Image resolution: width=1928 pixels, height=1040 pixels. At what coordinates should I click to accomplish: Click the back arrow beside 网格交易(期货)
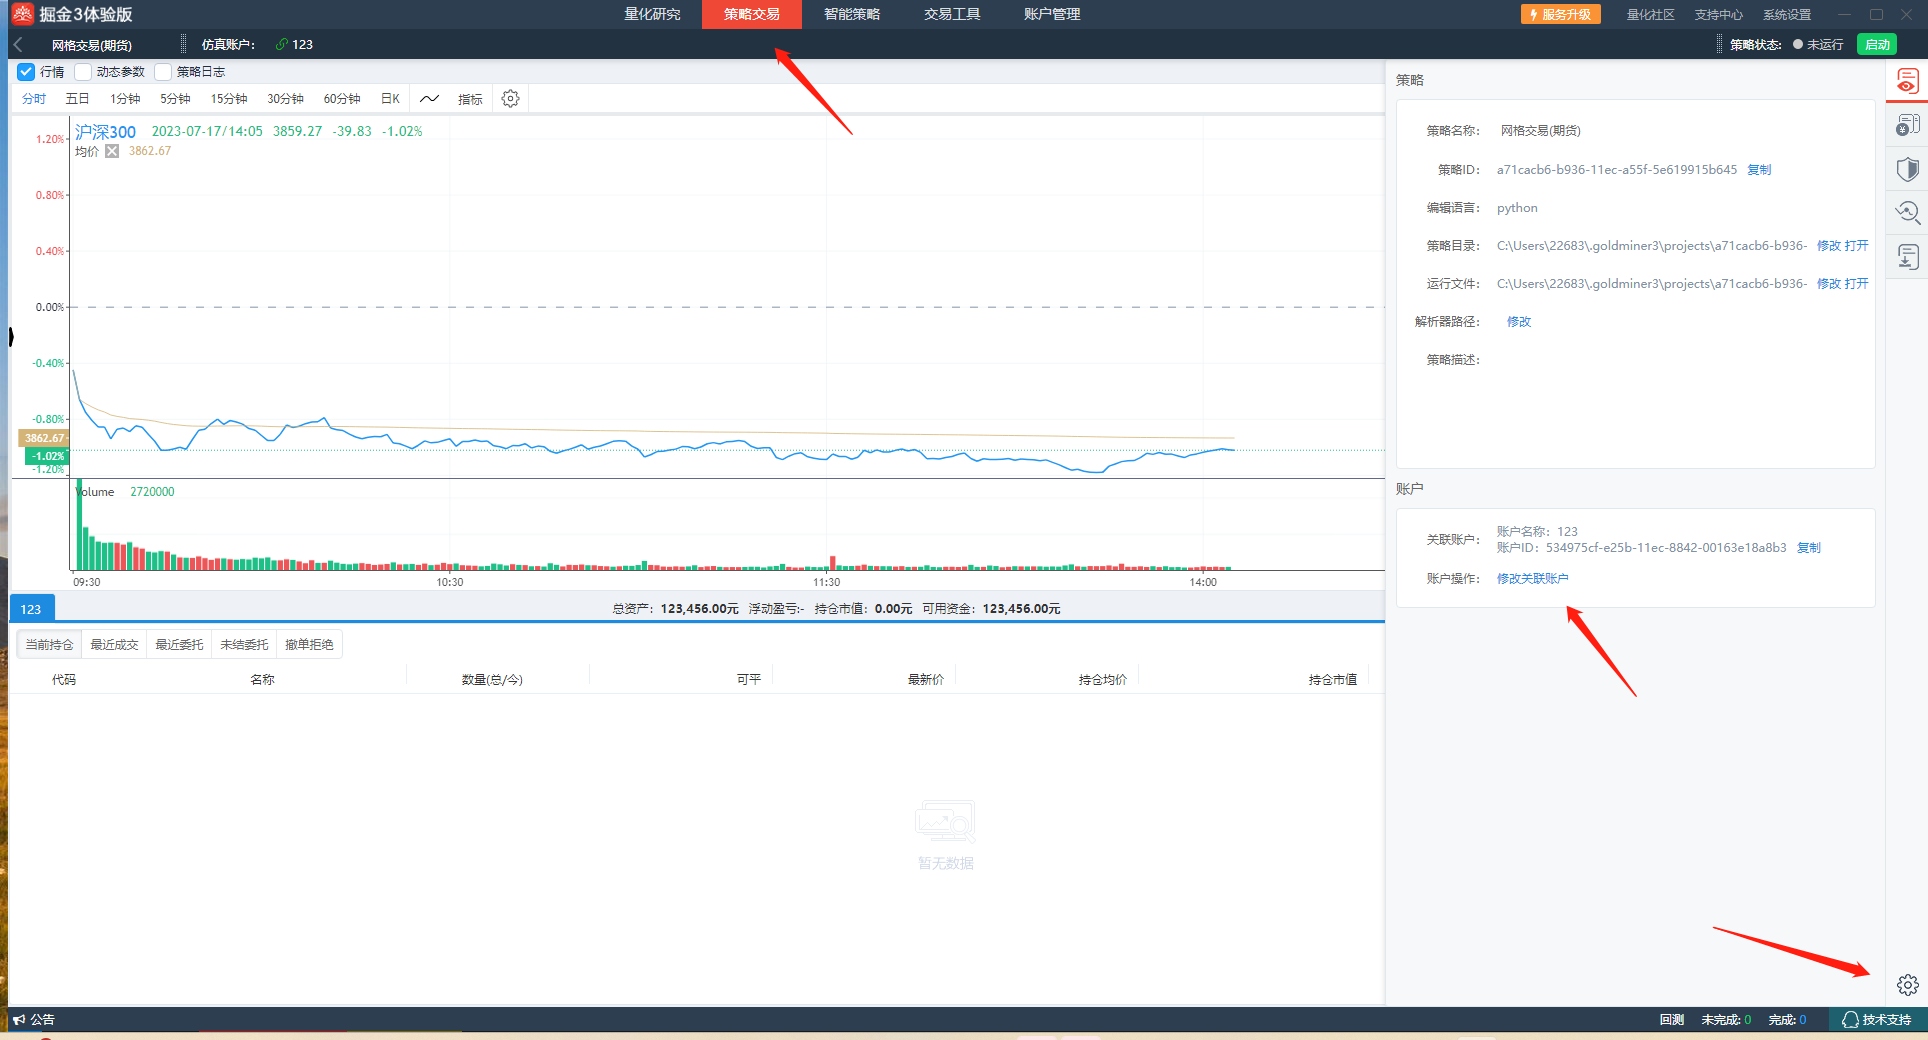[19, 45]
